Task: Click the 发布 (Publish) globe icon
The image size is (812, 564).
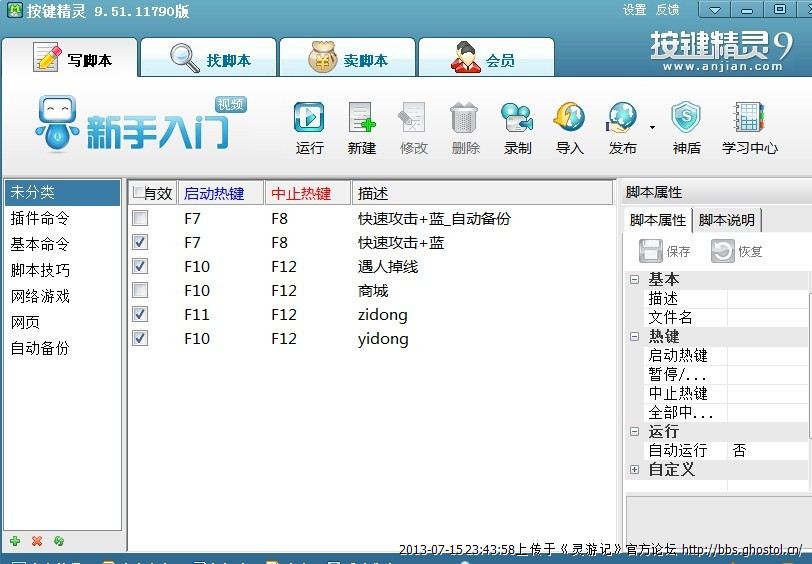Action: (621, 118)
